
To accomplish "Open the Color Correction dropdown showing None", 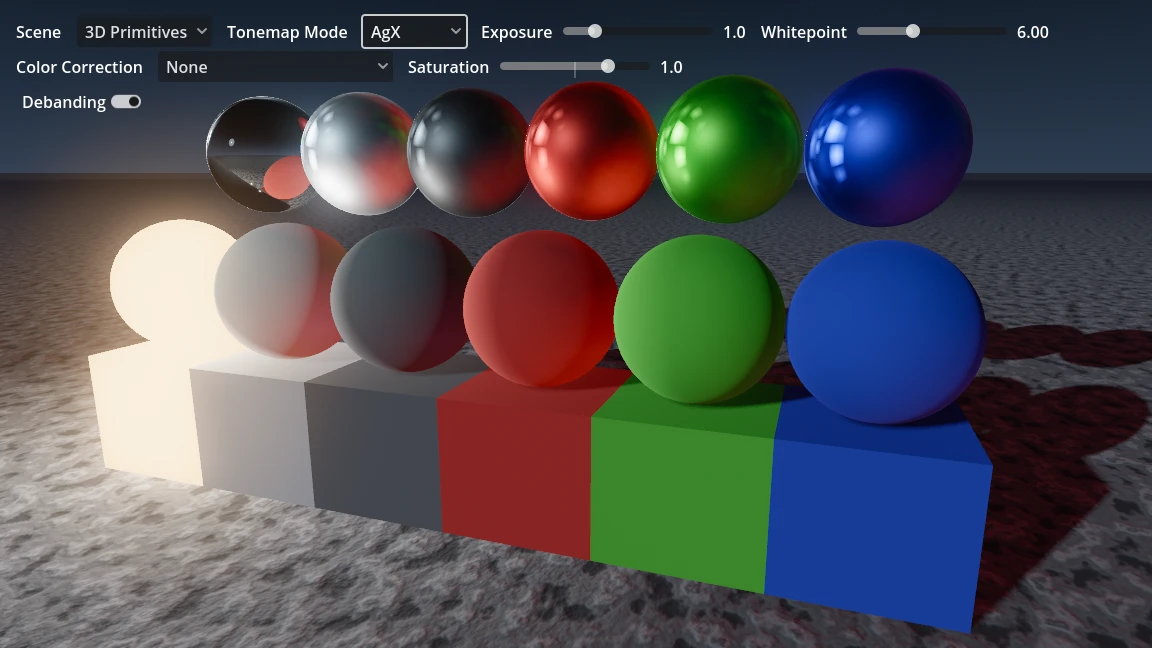I will tap(276, 67).
